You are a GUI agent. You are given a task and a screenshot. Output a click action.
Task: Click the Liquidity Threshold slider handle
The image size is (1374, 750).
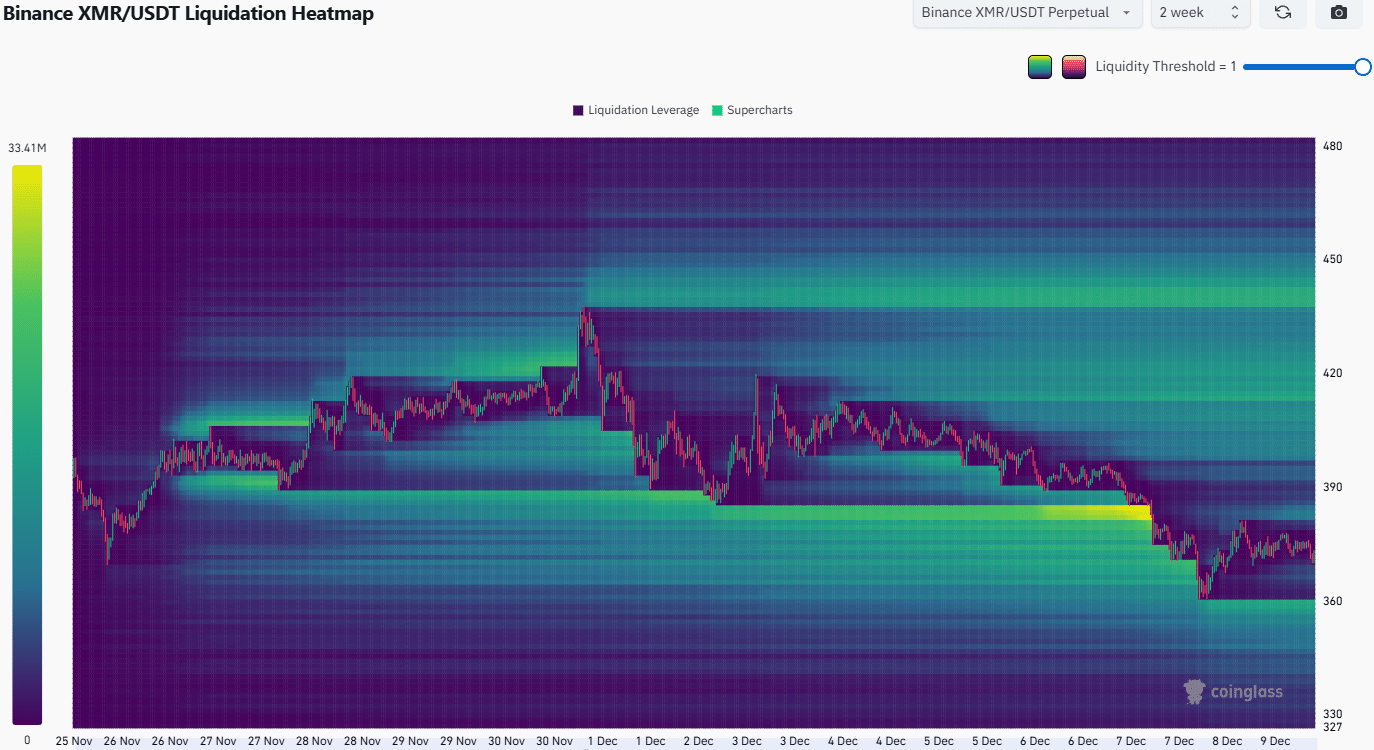pos(1362,67)
